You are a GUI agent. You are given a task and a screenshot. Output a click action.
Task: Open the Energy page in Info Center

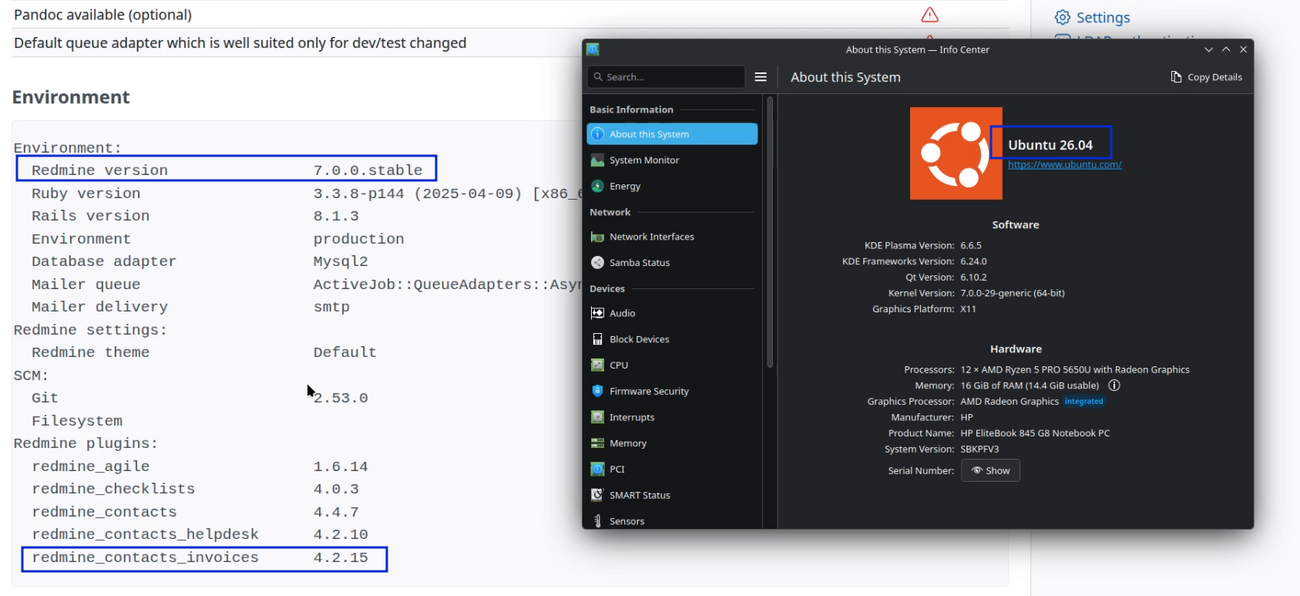(672, 186)
